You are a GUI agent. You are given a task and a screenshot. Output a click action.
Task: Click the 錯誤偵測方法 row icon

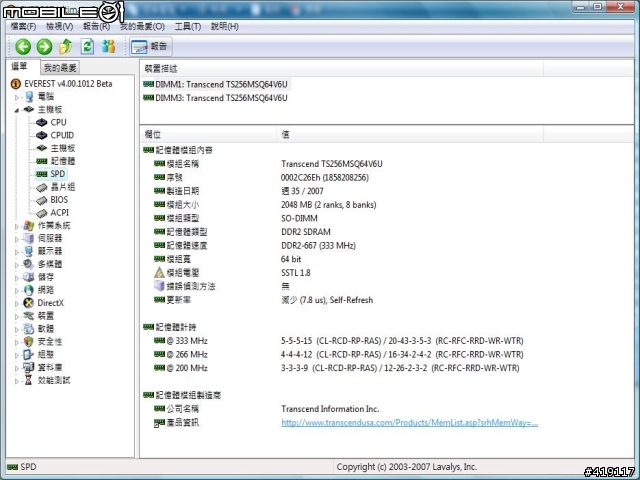tap(159, 286)
